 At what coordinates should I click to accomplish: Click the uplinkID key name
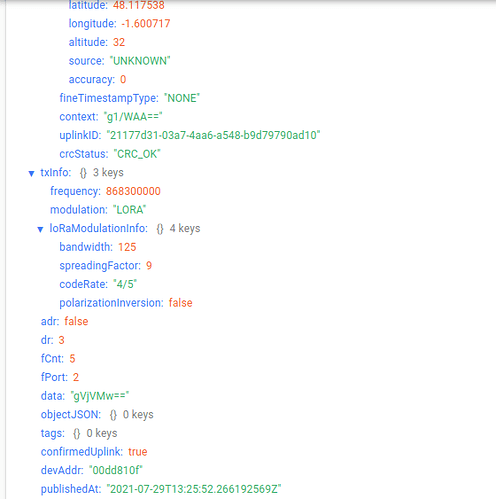tap(80, 135)
